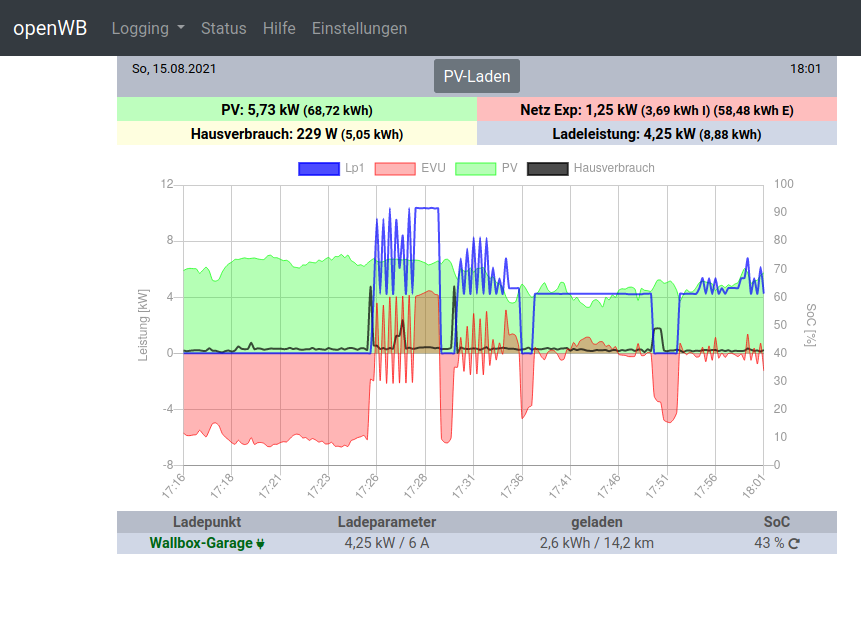Open the Hilfe menu item
Image resolution: width=861 pixels, height=623 pixels.
[x=279, y=28]
